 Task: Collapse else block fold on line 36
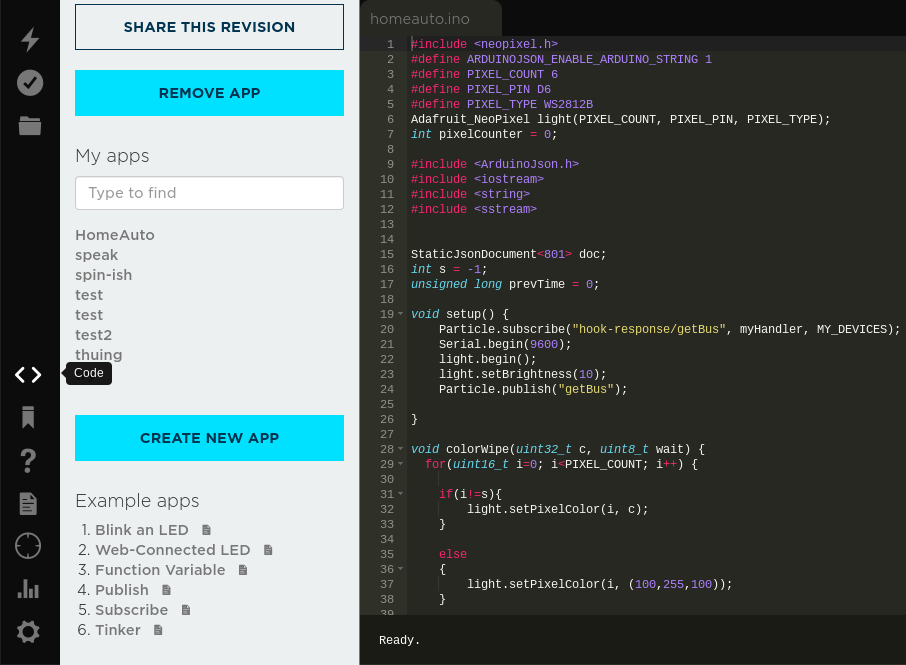(x=400, y=569)
